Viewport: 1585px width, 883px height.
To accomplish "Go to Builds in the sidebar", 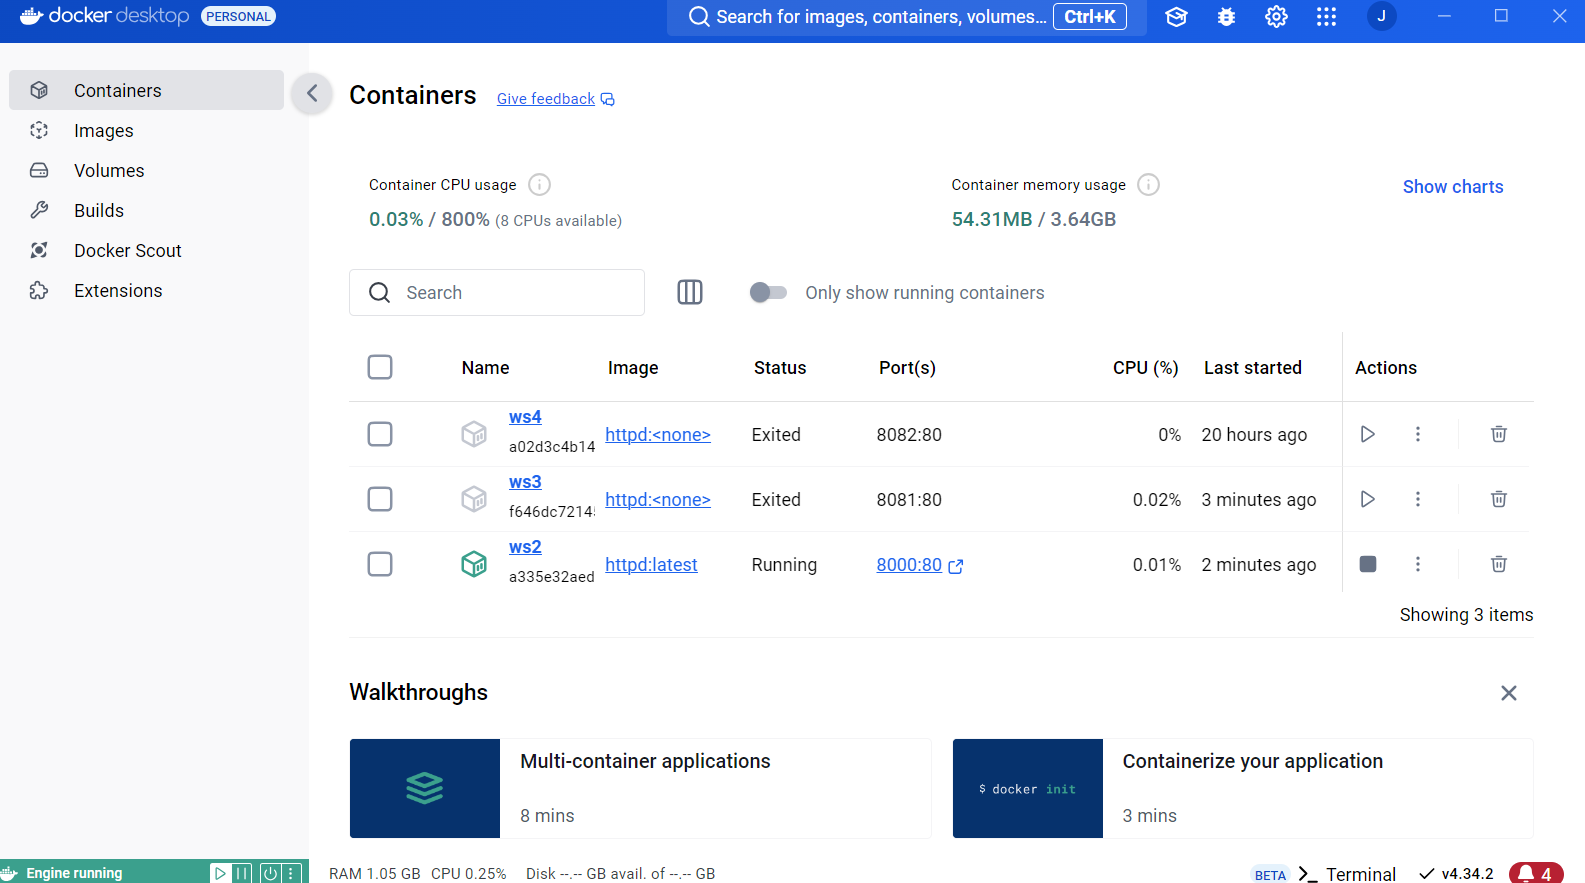I will click(x=146, y=210).
